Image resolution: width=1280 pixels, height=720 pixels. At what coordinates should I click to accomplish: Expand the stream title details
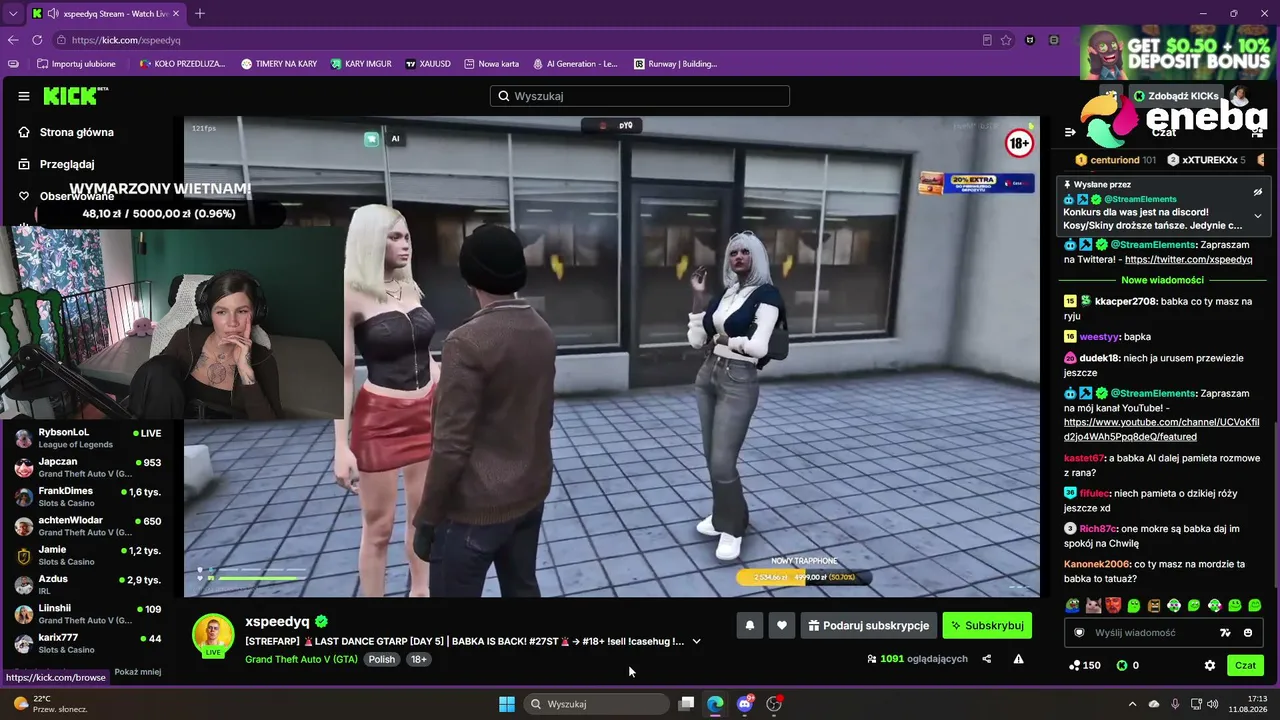[697, 641]
